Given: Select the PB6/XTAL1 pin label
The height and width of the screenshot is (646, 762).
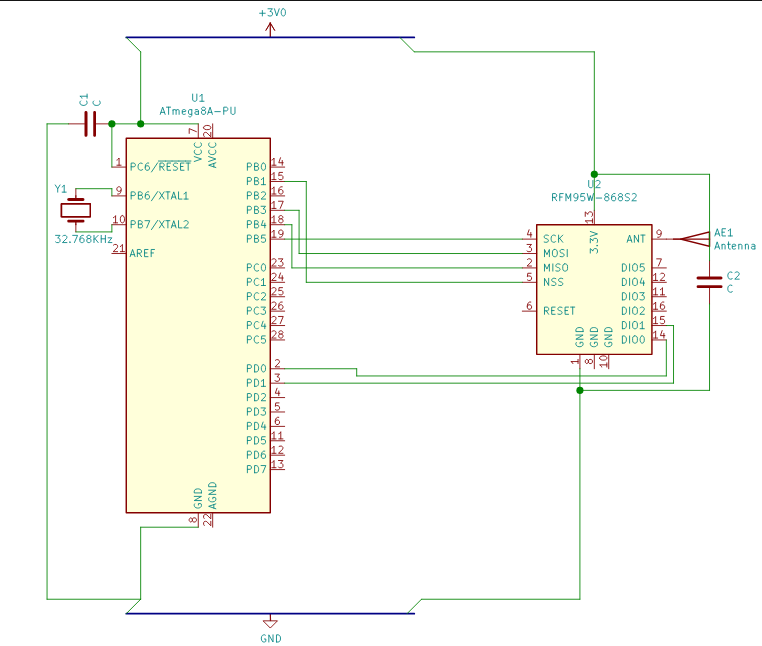Looking at the screenshot, I should (x=159, y=196).
